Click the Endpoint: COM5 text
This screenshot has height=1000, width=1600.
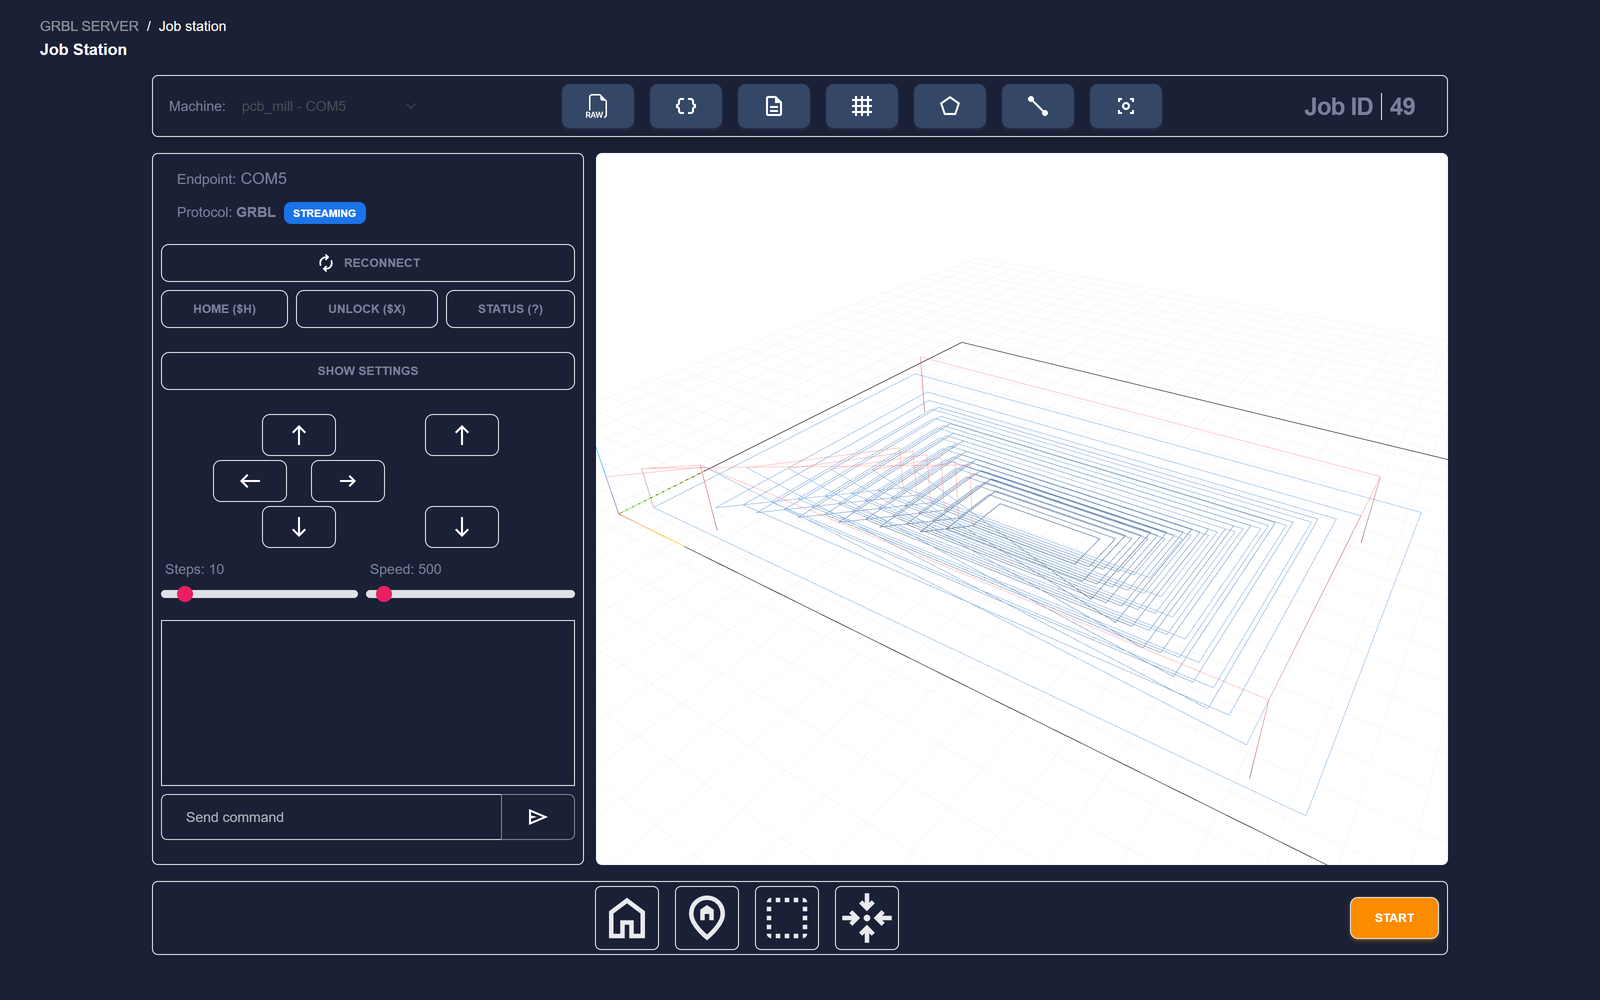[232, 179]
